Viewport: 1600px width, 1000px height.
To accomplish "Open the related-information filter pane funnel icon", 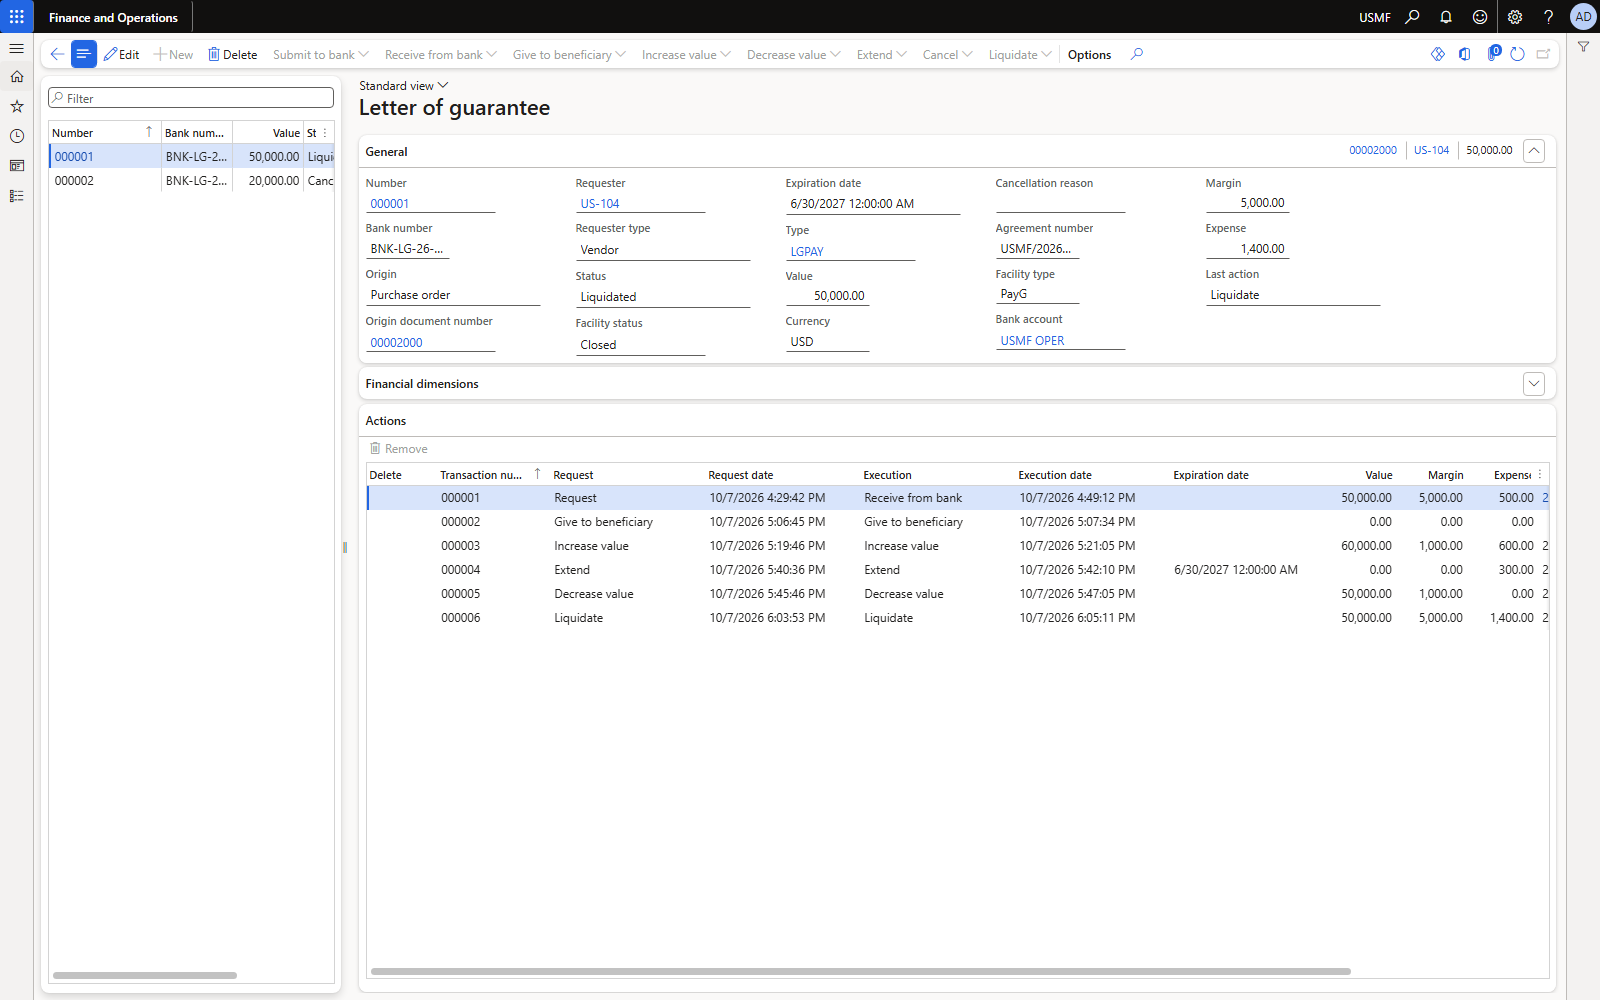I will (x=1583, y=47).
